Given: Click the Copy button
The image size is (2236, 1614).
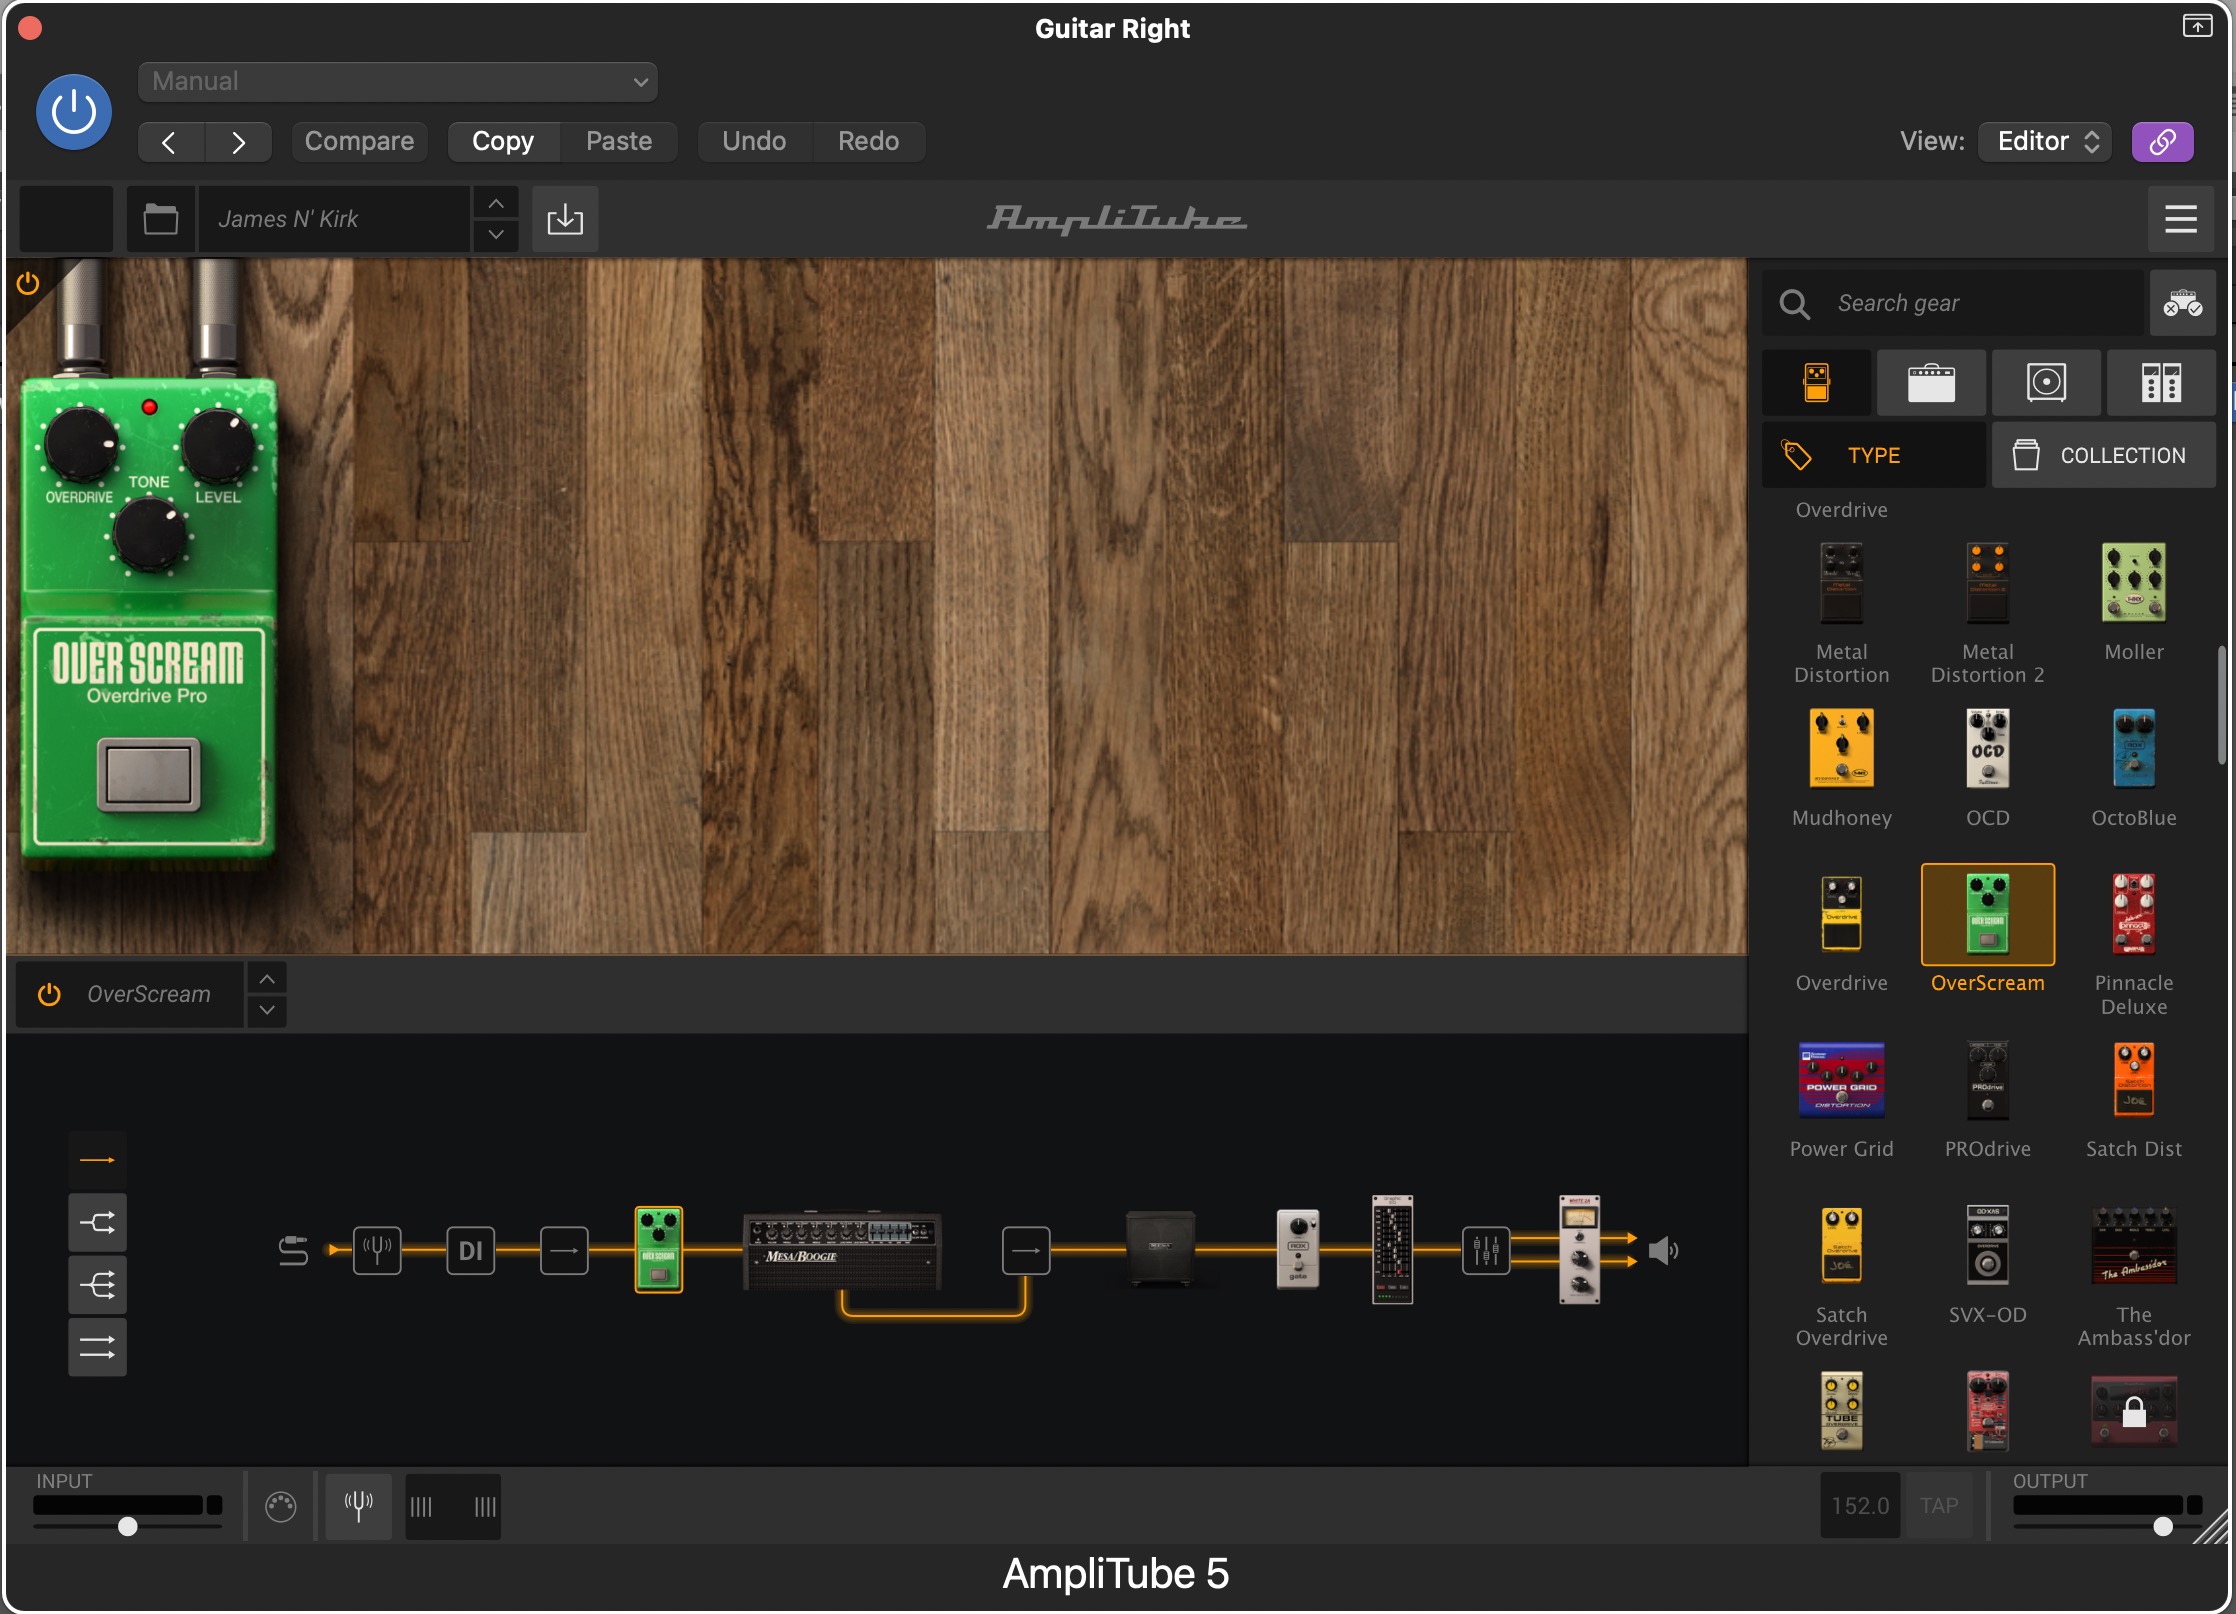Looking at the screenshot, I should pos(503,142).
